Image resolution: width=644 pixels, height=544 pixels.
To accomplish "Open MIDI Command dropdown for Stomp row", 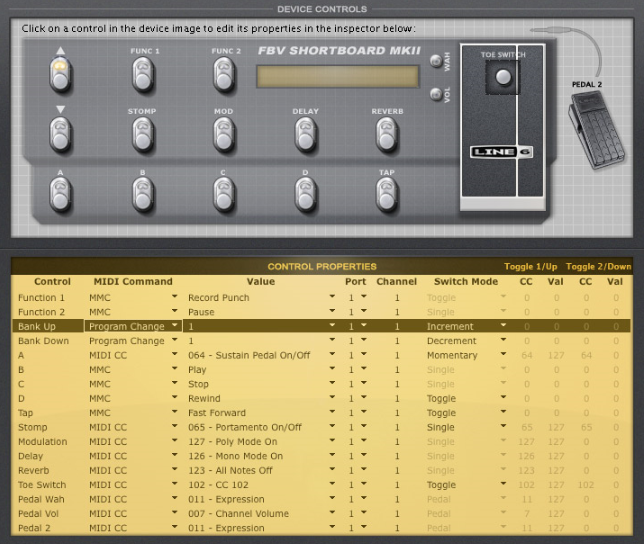I will (175, 426).
